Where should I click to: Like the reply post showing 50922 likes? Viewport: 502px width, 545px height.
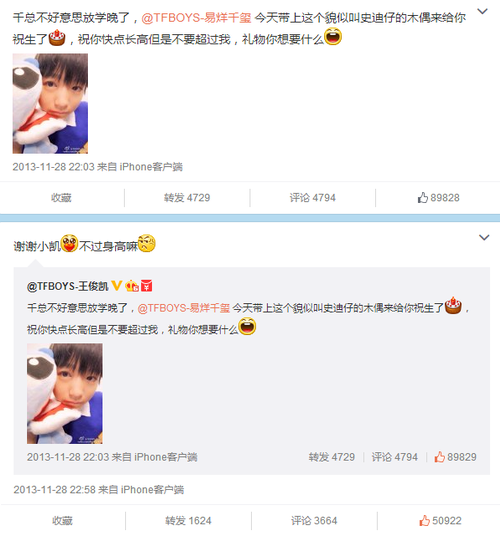pos(440,521)
